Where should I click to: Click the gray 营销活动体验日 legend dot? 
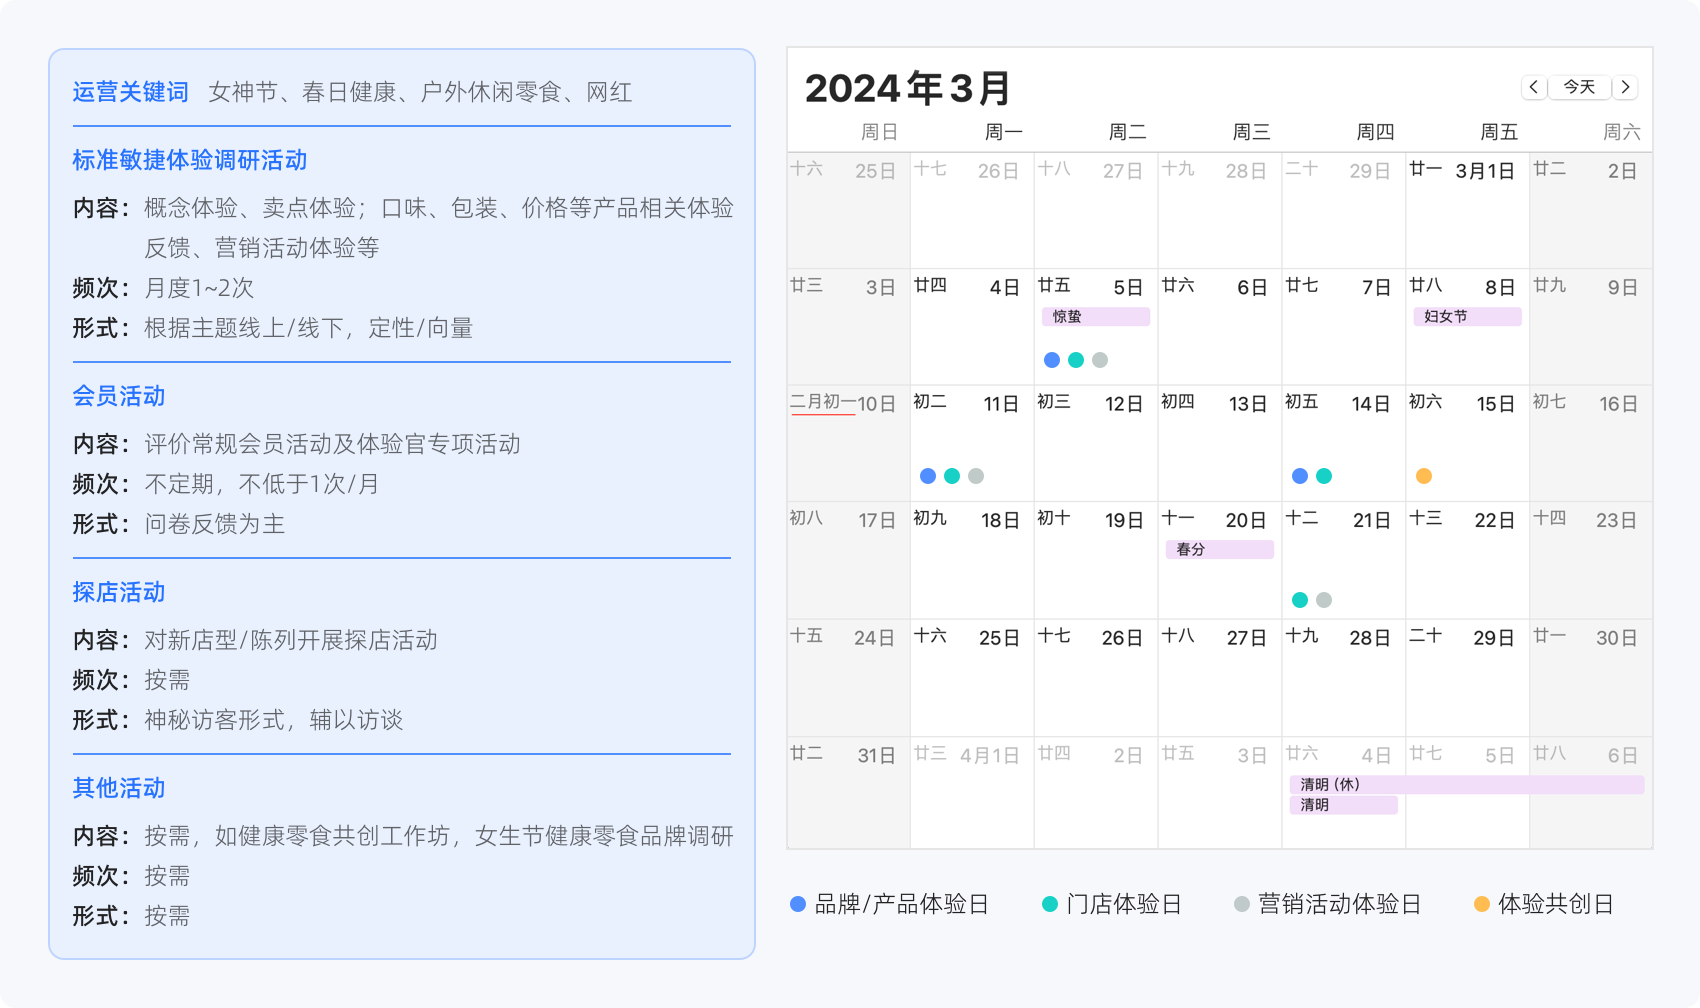click(1242, 904)
